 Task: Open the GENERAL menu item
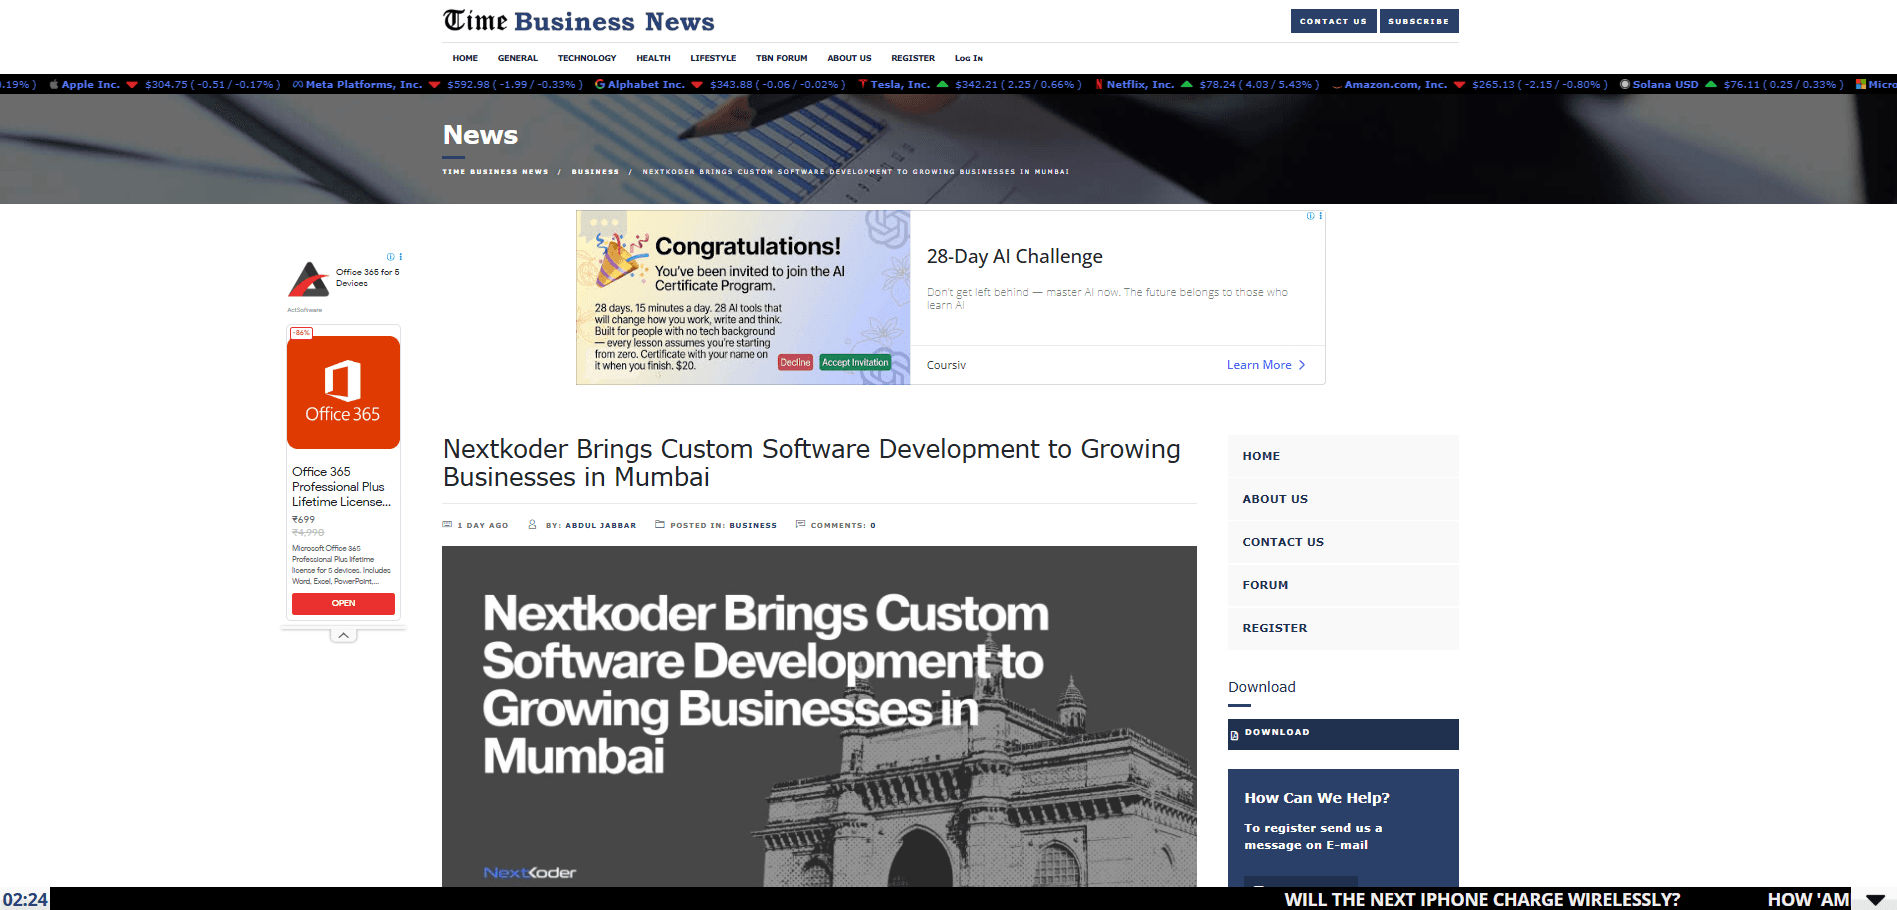click(518, 58)
